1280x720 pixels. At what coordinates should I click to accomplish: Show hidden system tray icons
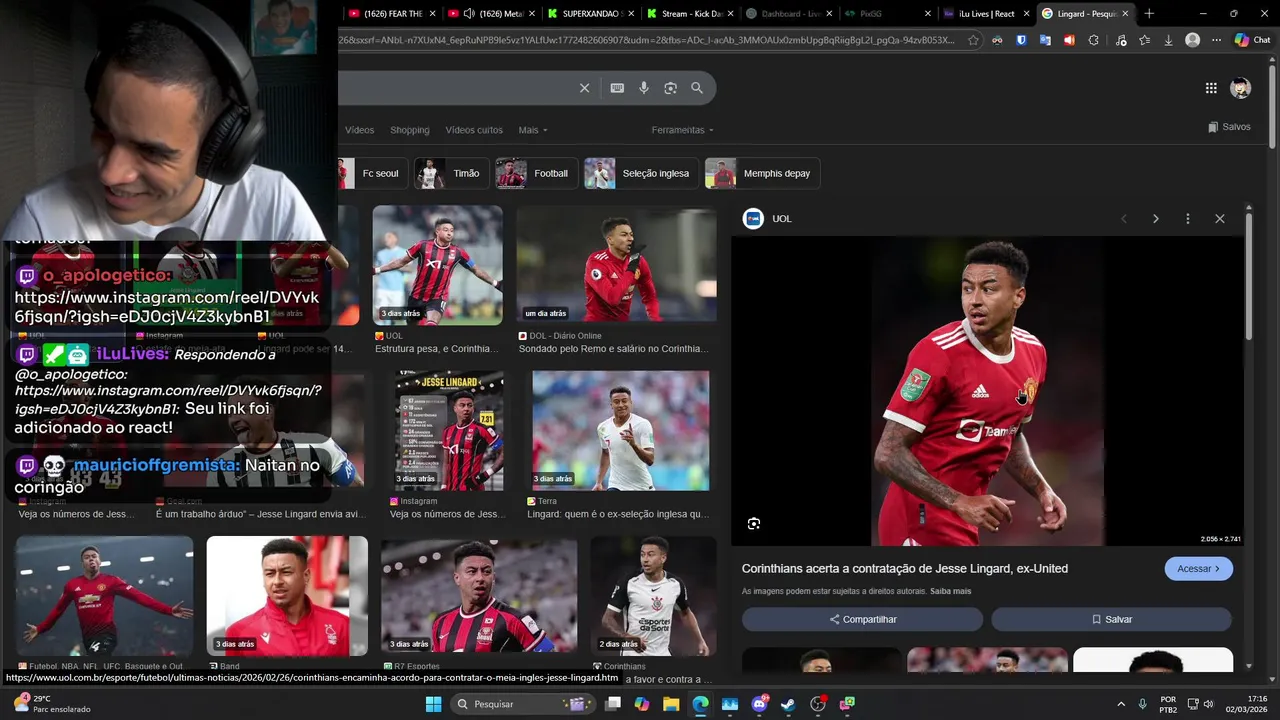click(x=1120, y=704)
